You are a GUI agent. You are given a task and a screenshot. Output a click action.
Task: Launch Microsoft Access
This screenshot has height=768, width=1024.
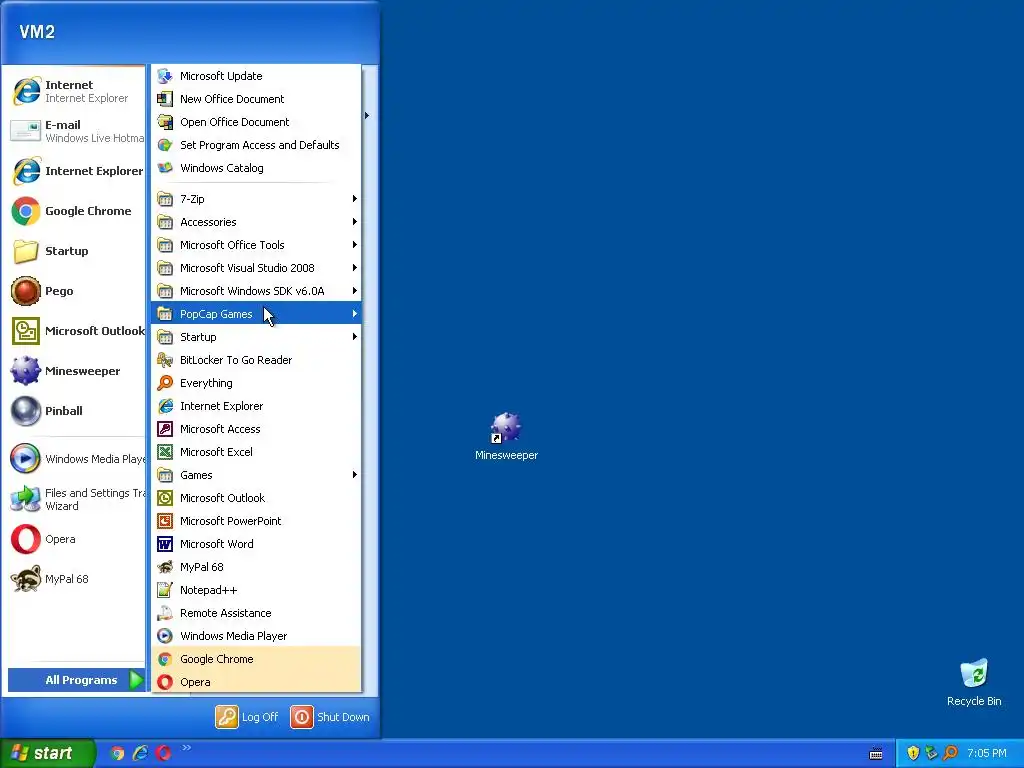(255, 429)
